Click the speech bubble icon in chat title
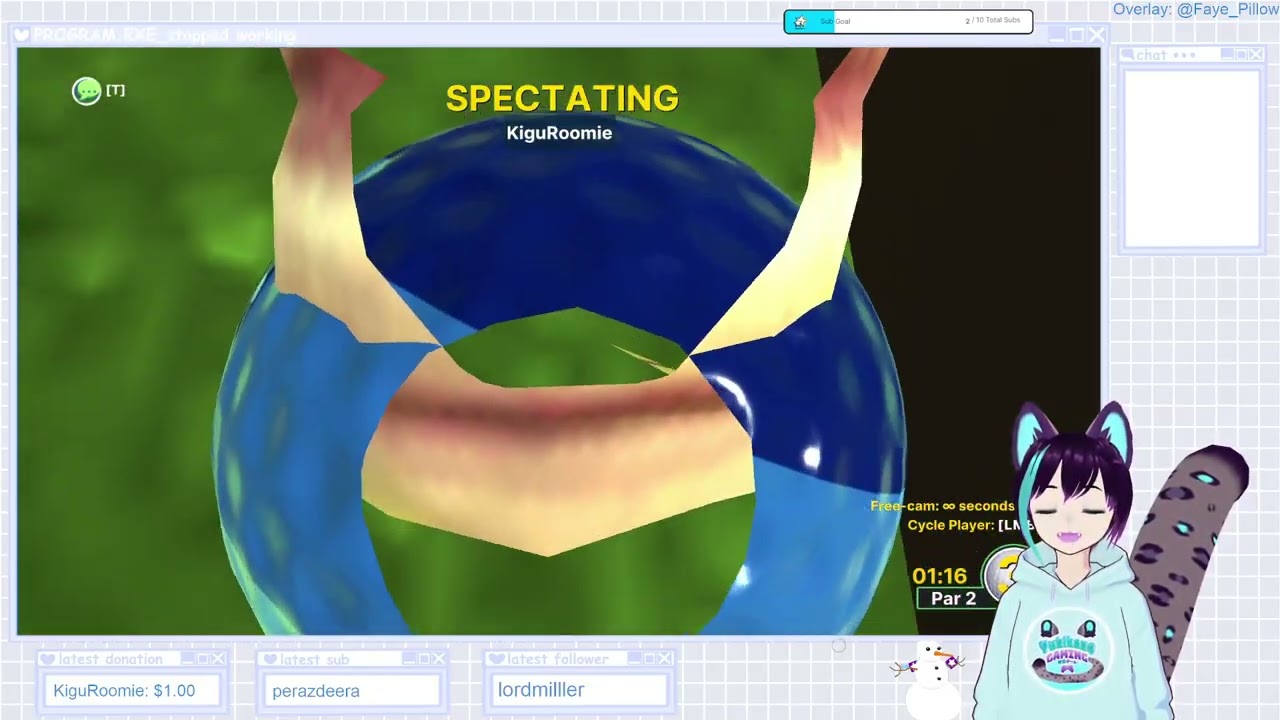 click(x=1127, y=54)
